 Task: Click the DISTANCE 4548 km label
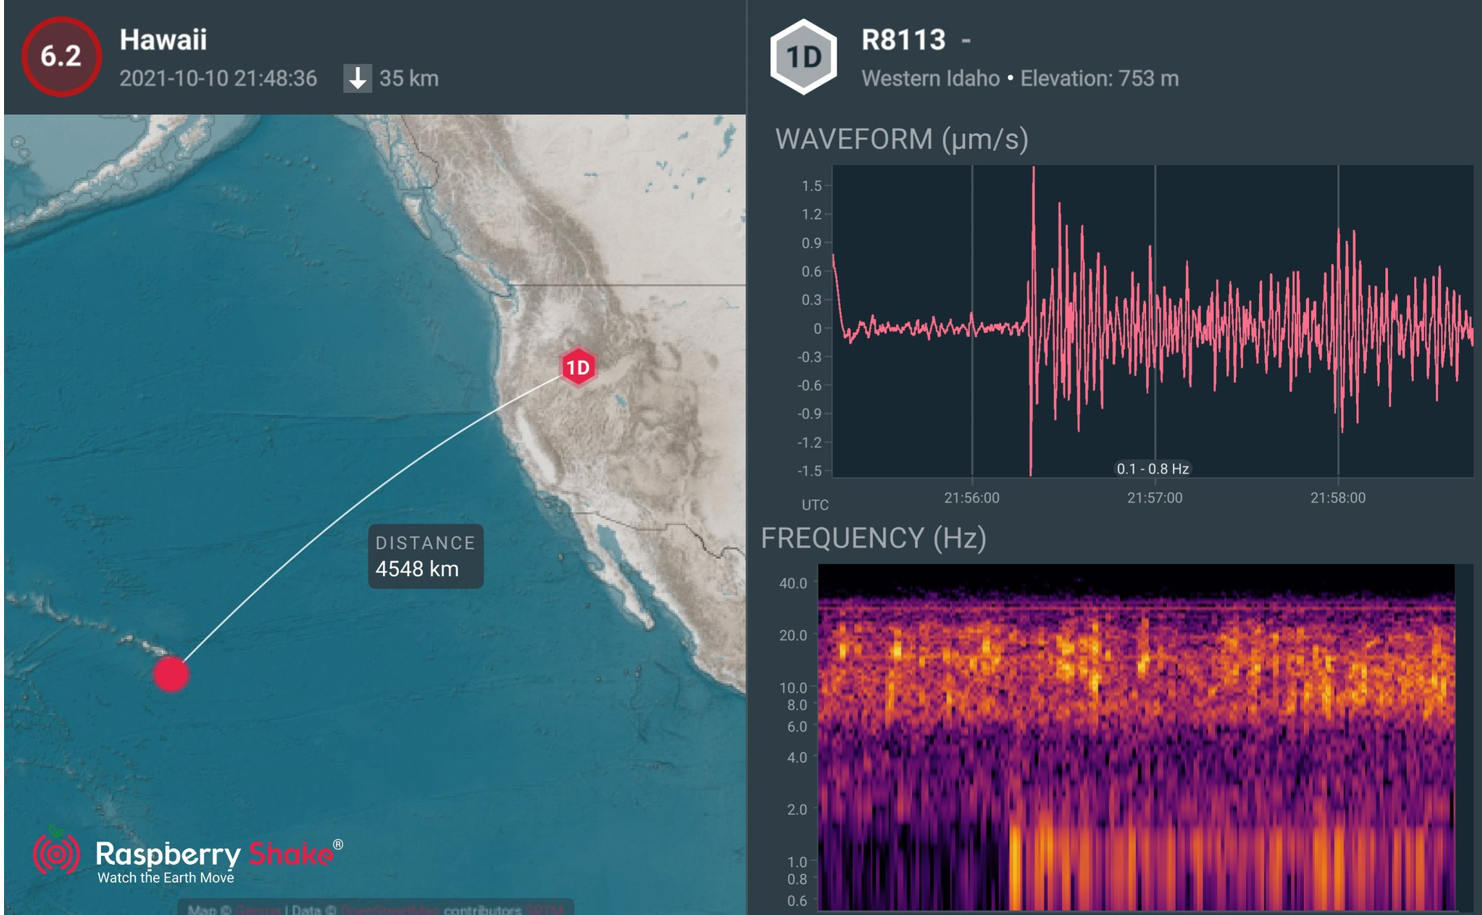pos(425,556)
